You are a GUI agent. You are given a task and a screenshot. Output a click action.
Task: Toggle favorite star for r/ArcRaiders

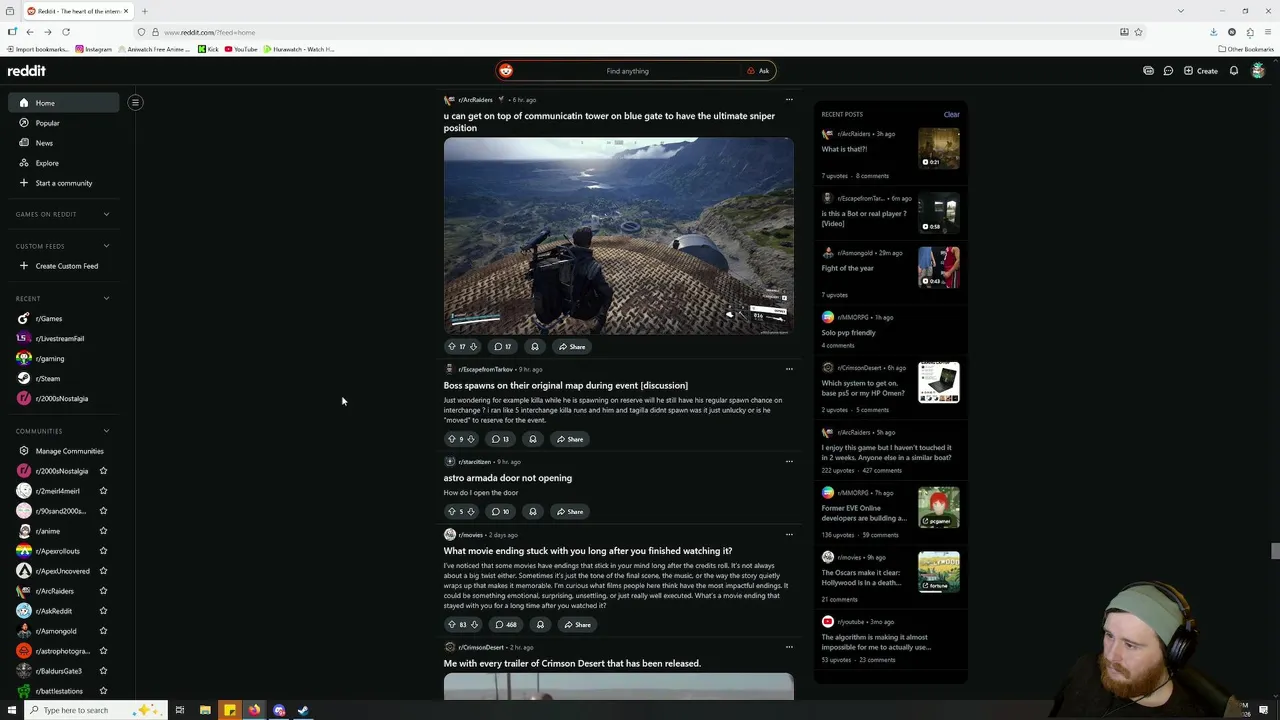(x=103, y=591)
